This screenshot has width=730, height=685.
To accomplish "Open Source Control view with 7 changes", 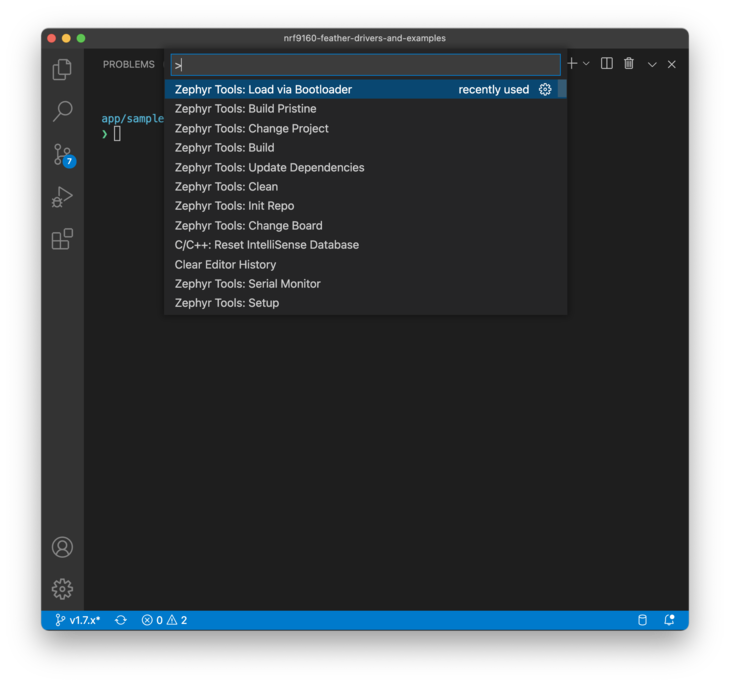I will pyautogui.click(x=64, y=155).
